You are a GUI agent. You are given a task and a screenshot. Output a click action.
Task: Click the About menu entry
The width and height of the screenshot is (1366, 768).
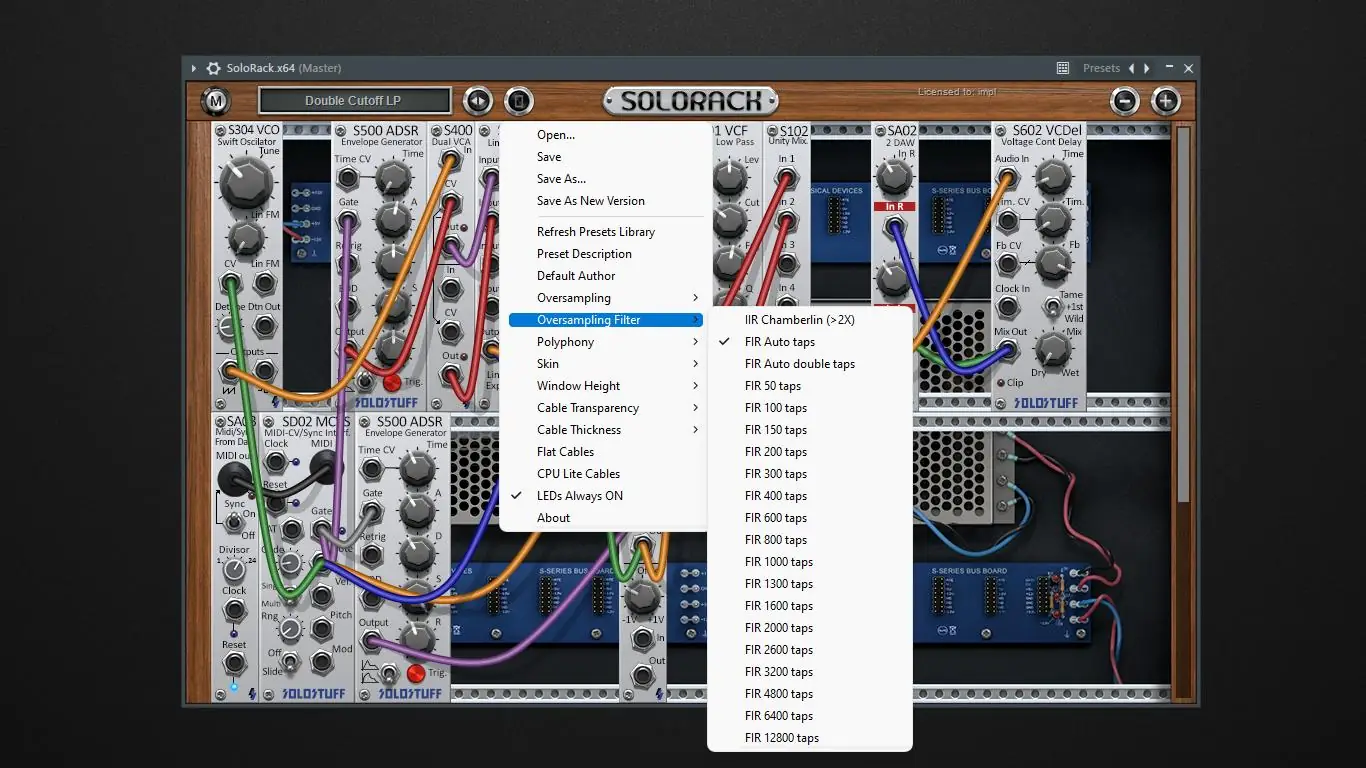pyautogui.click(x=553, y=518)
